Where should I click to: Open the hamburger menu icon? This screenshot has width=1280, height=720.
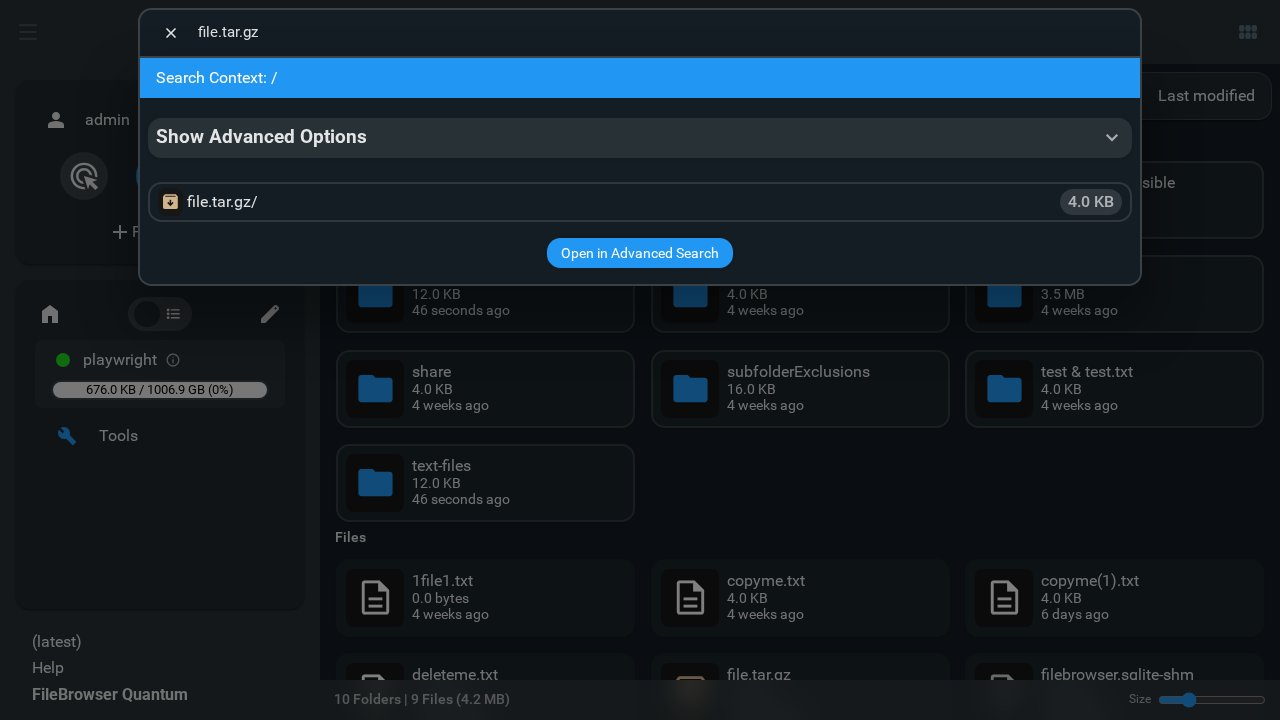pos(28,33)
